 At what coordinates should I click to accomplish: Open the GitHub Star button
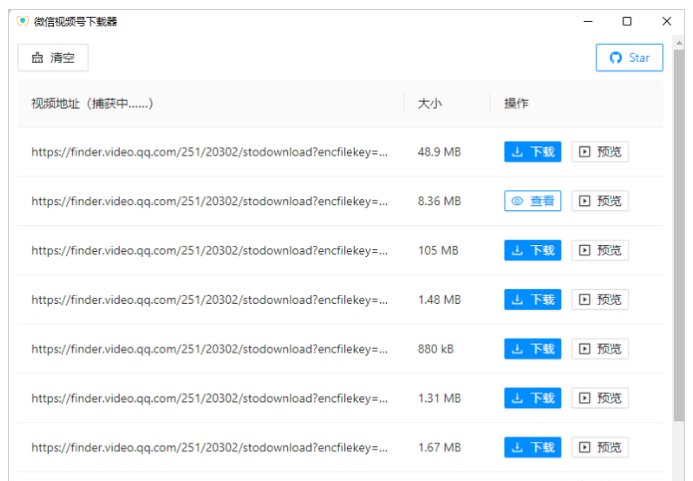point(629,58)
